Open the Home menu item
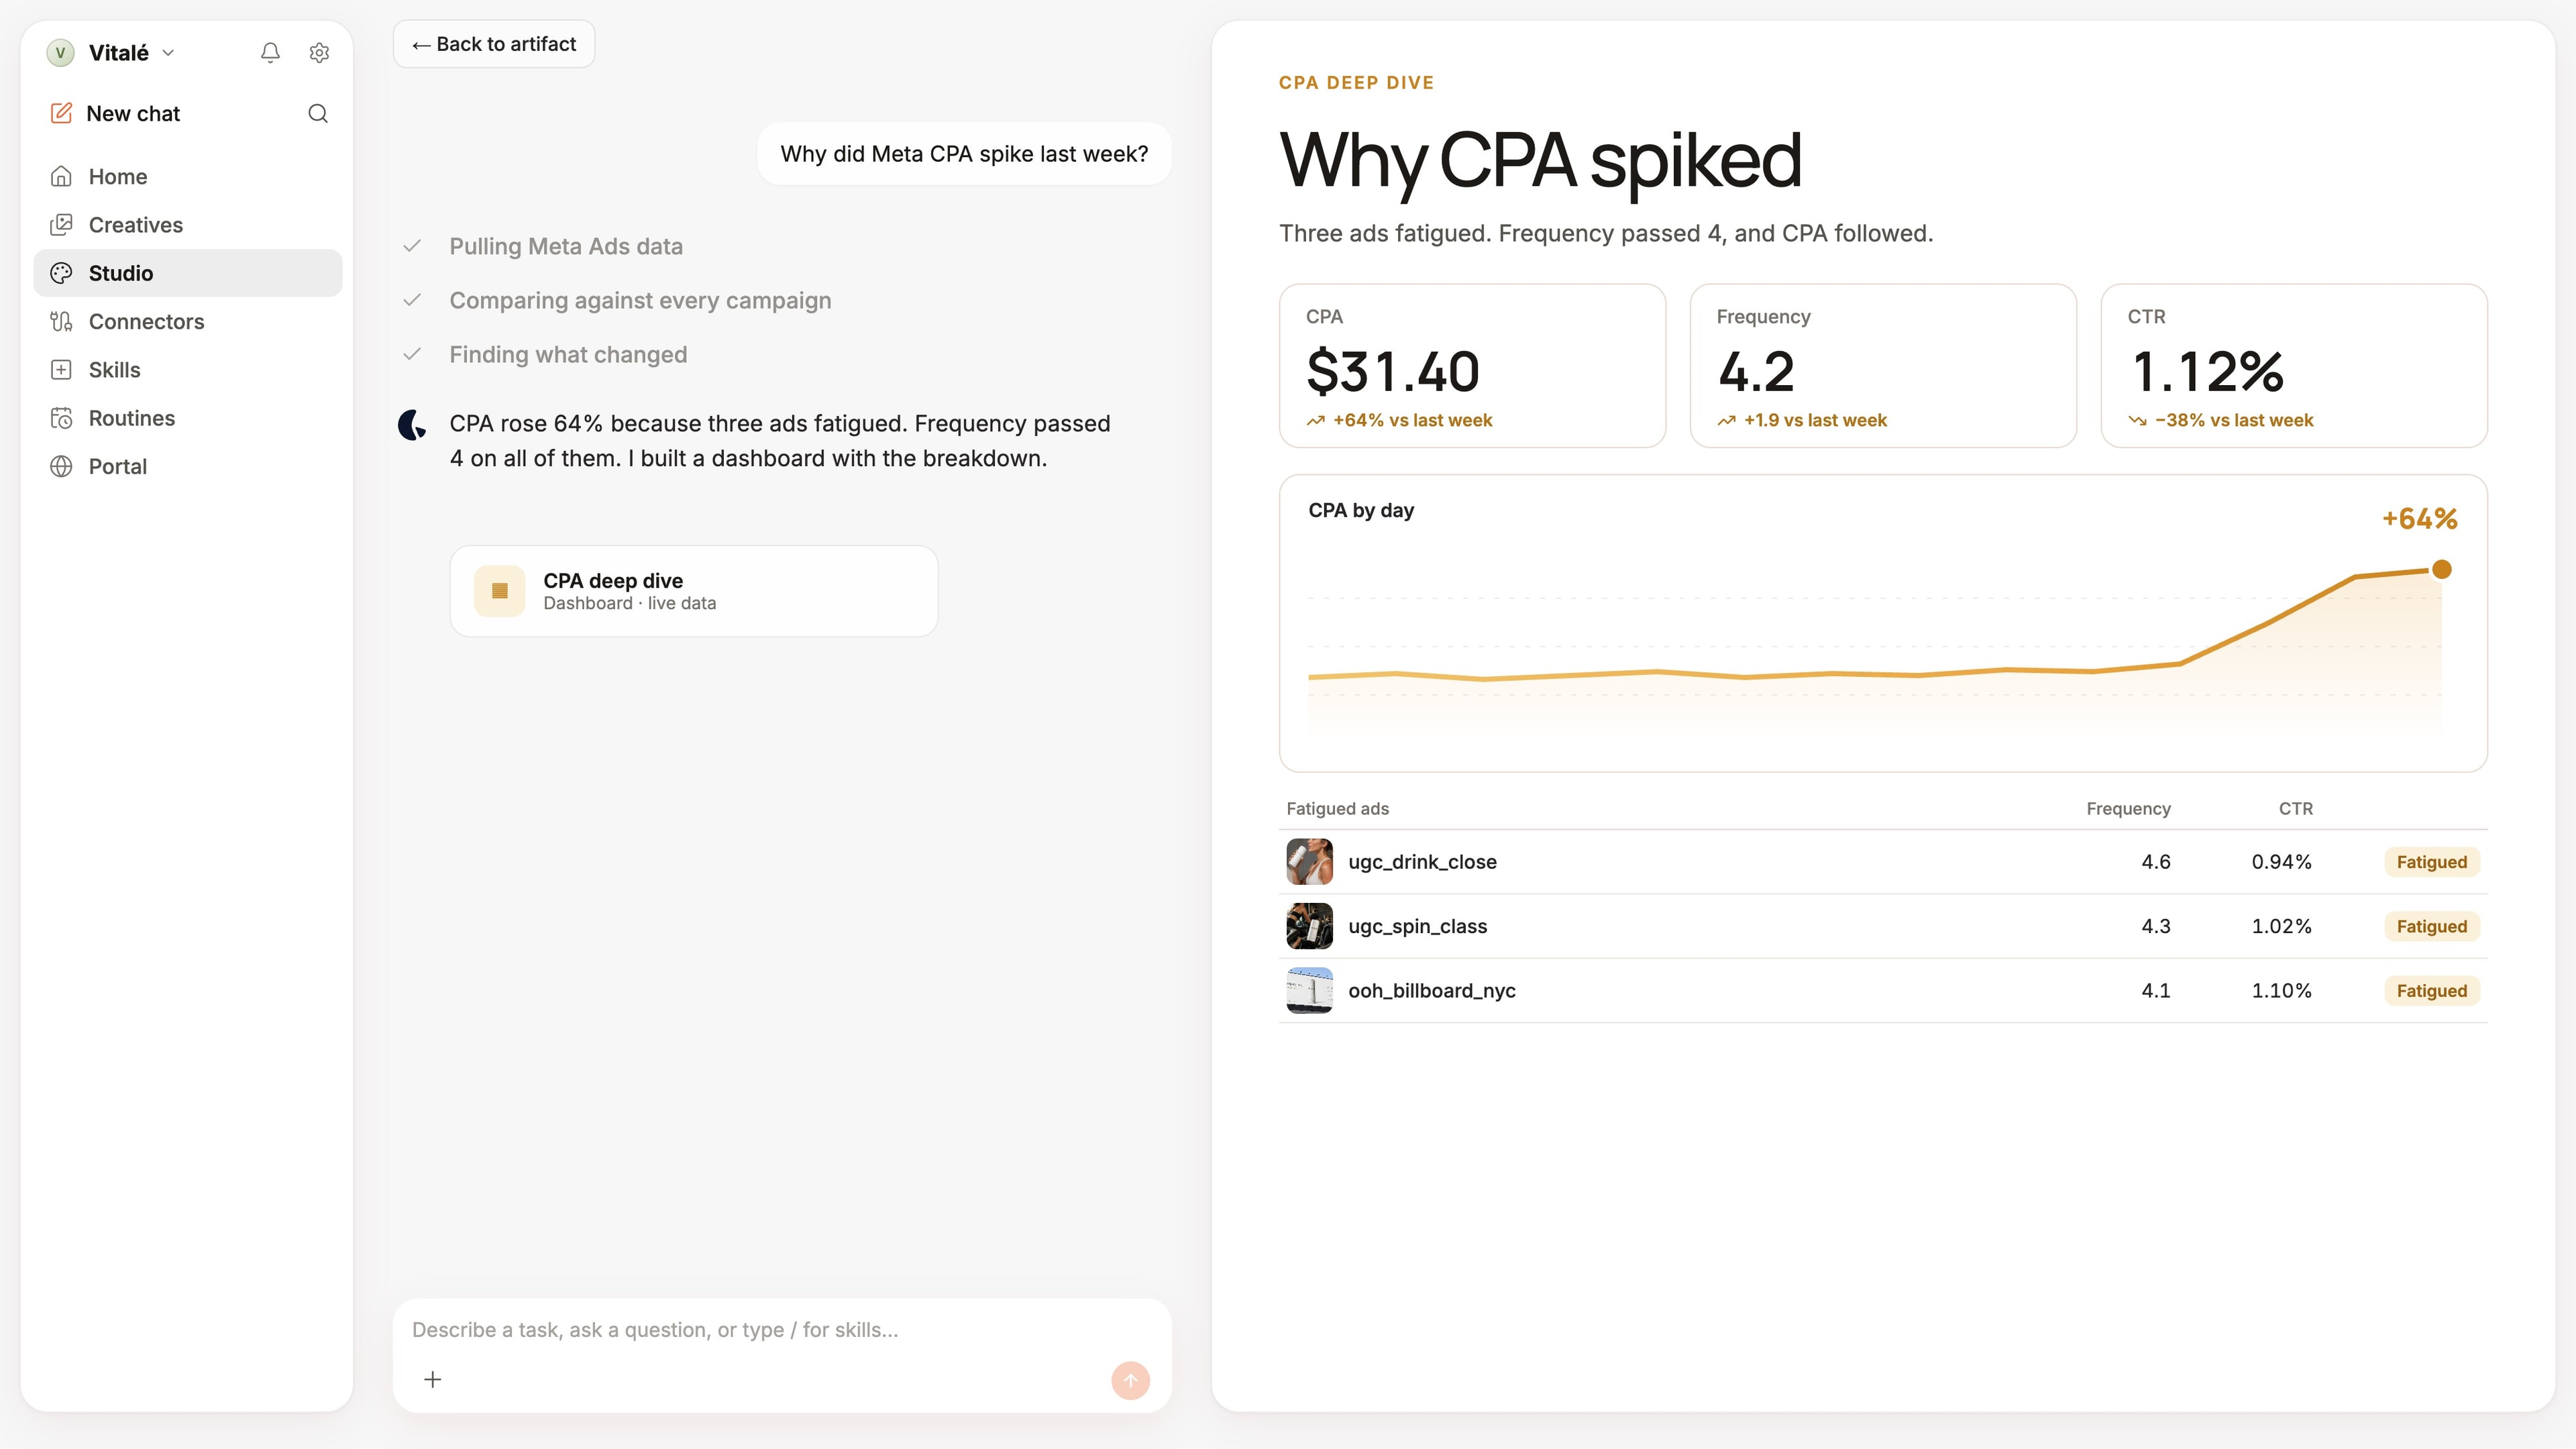Screen dimensions: 2576x1449 point(188,177)
